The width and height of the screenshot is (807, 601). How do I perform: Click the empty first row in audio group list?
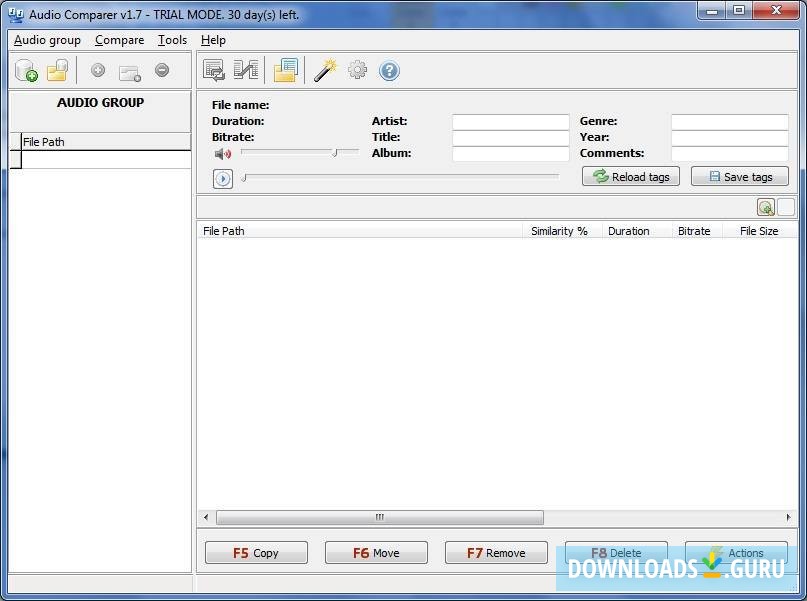pyautogui.click(x=106, y=160)
